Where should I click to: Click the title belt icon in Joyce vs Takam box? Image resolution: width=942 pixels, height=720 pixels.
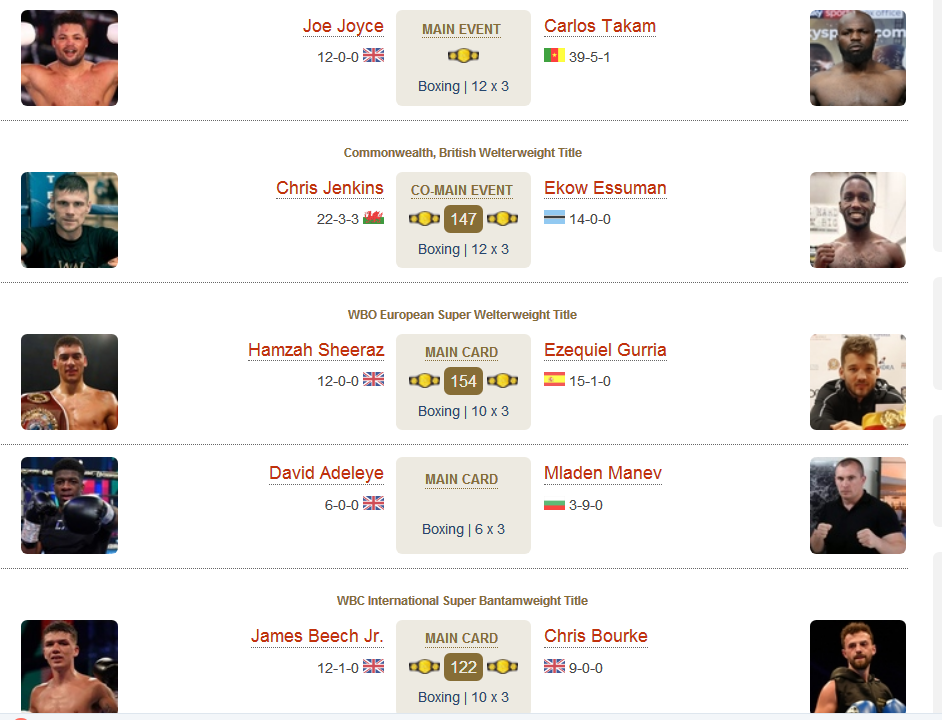463,56
